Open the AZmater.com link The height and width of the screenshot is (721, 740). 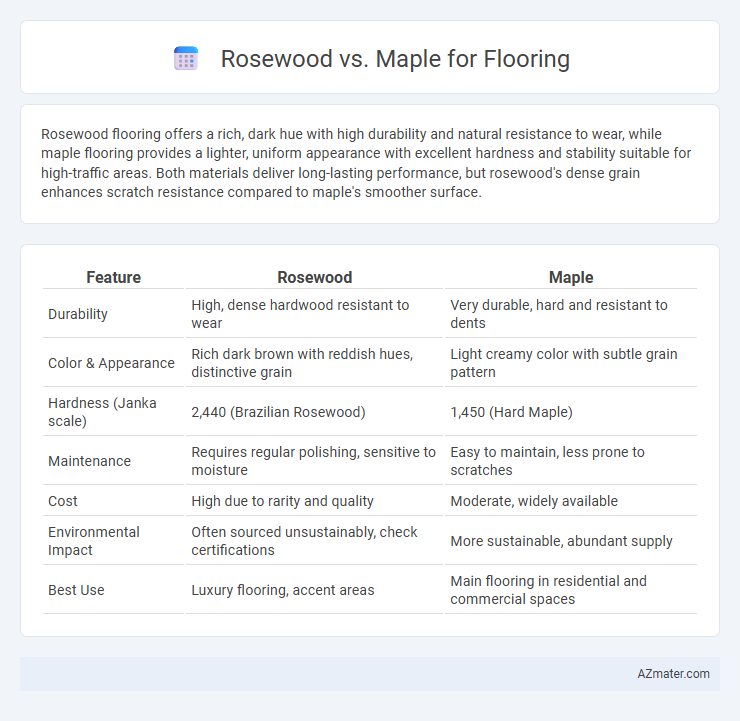point(673,673)
